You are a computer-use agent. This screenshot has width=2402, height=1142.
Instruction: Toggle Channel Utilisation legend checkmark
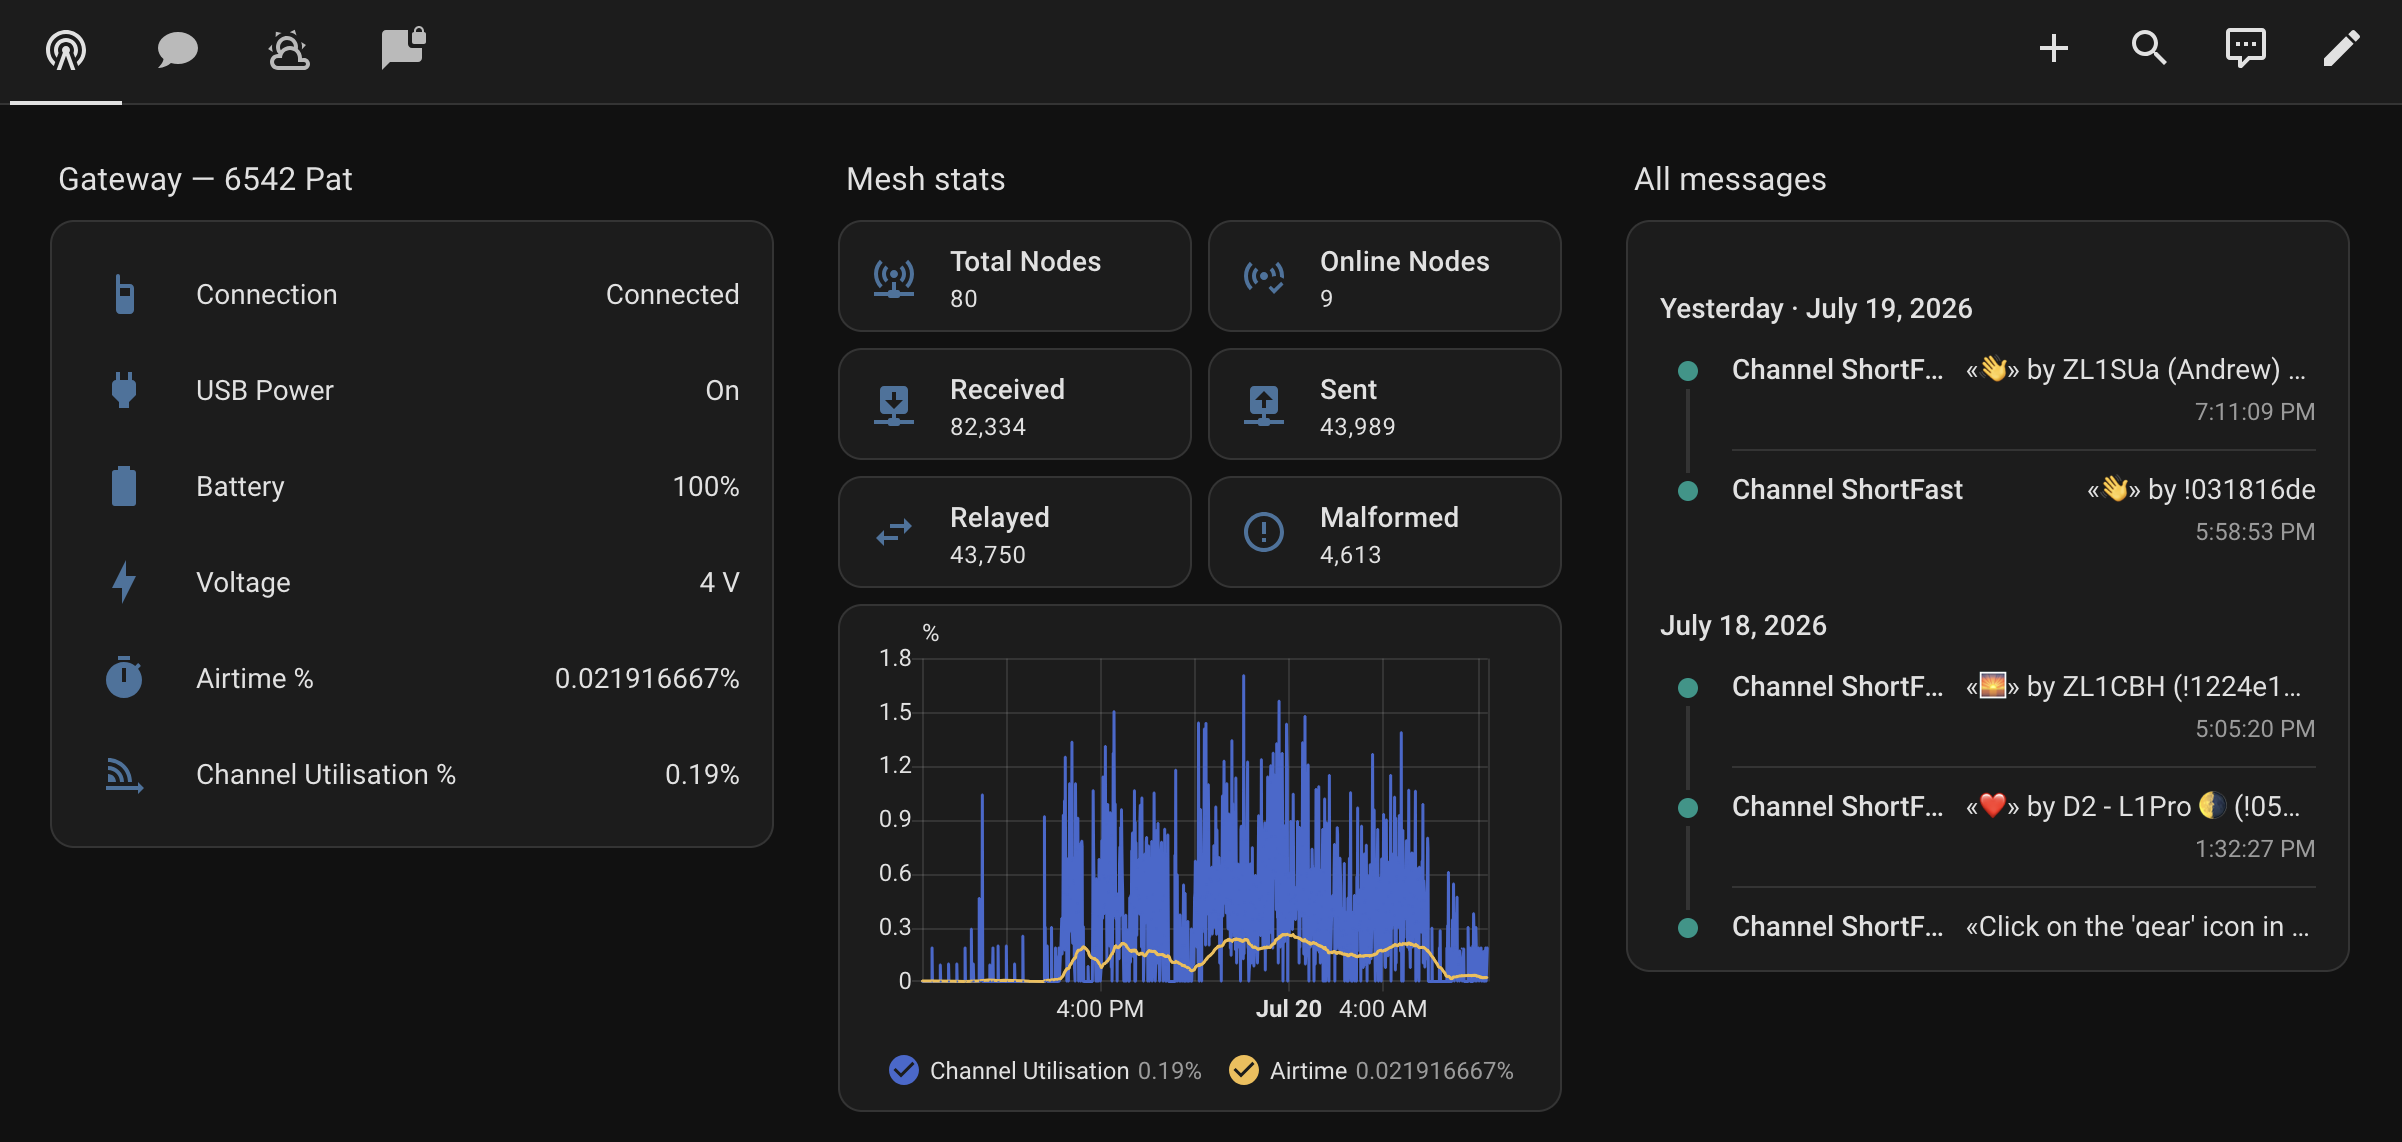[x=903, y=1070]
